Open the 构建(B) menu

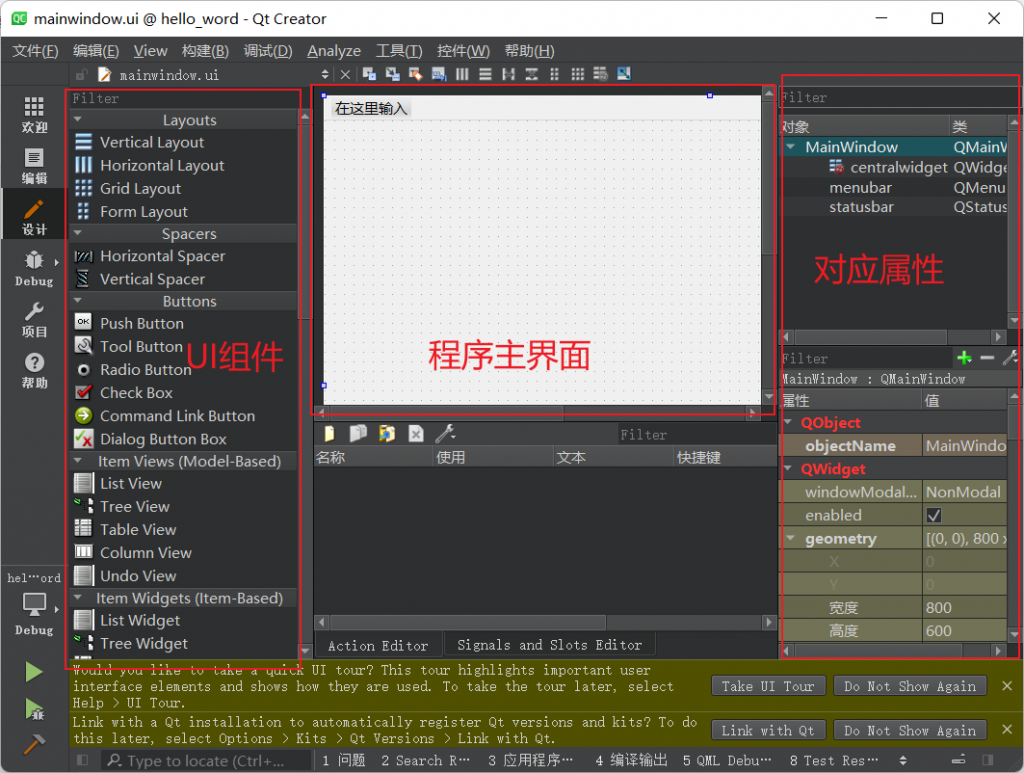point(205,51)
